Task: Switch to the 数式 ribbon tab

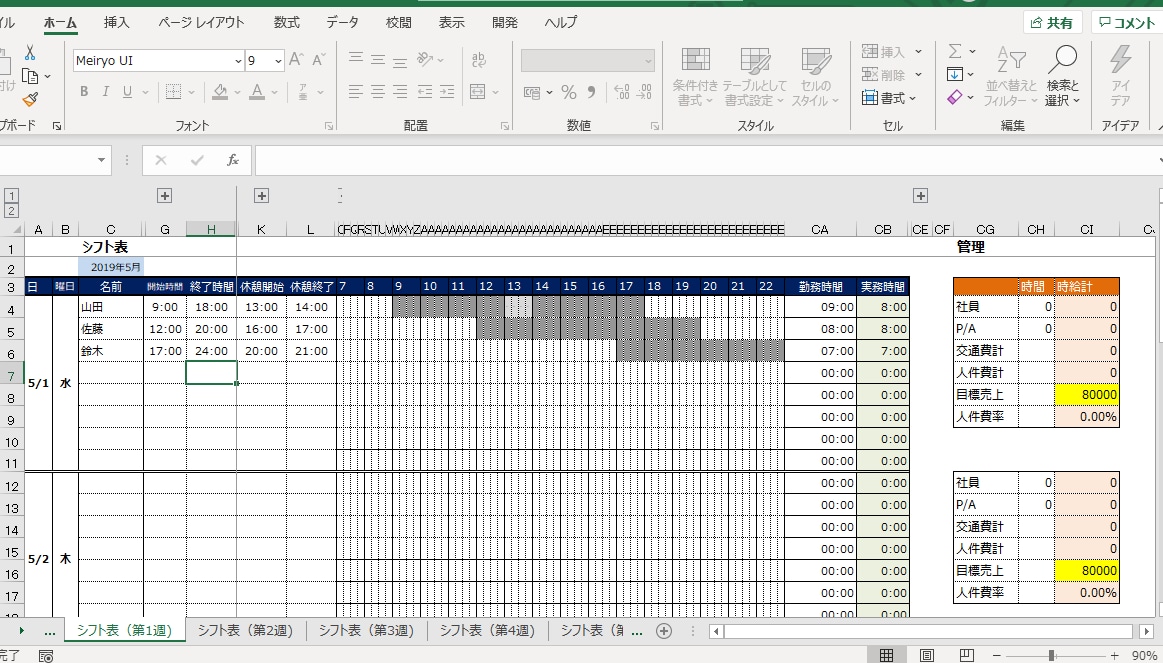Action: (x=286, y=22)
